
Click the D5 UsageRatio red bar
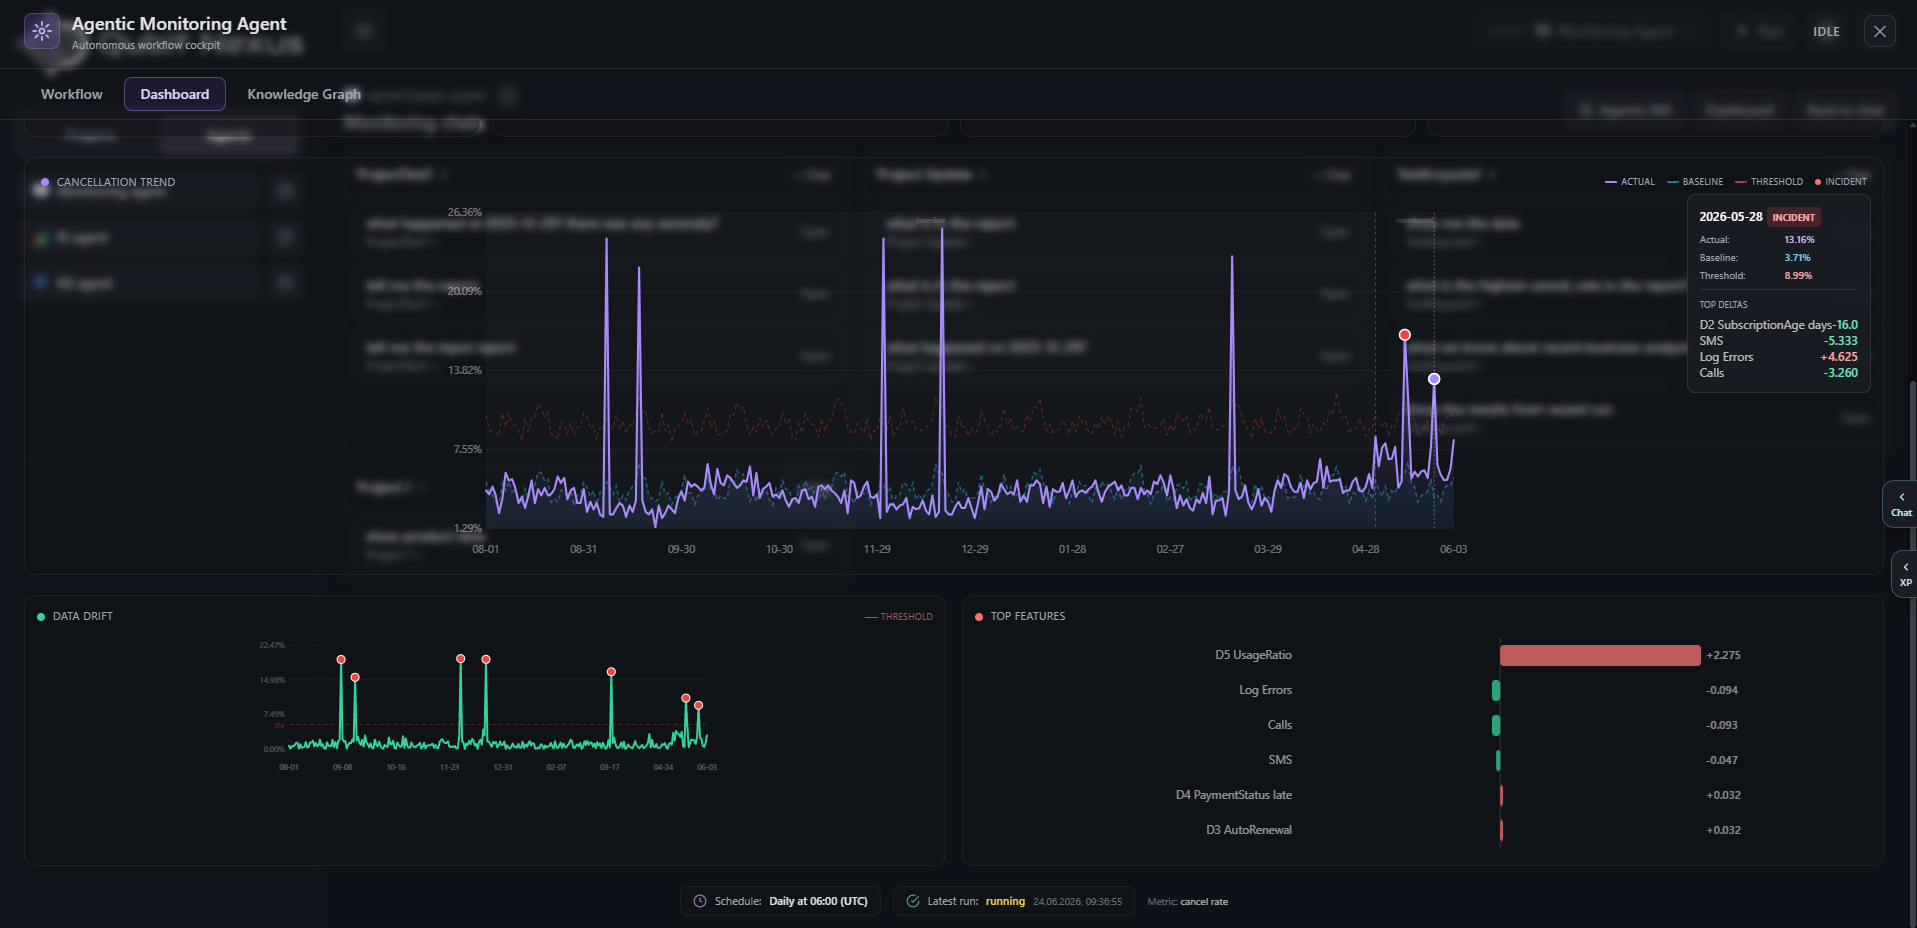[x=1600, y=655]
